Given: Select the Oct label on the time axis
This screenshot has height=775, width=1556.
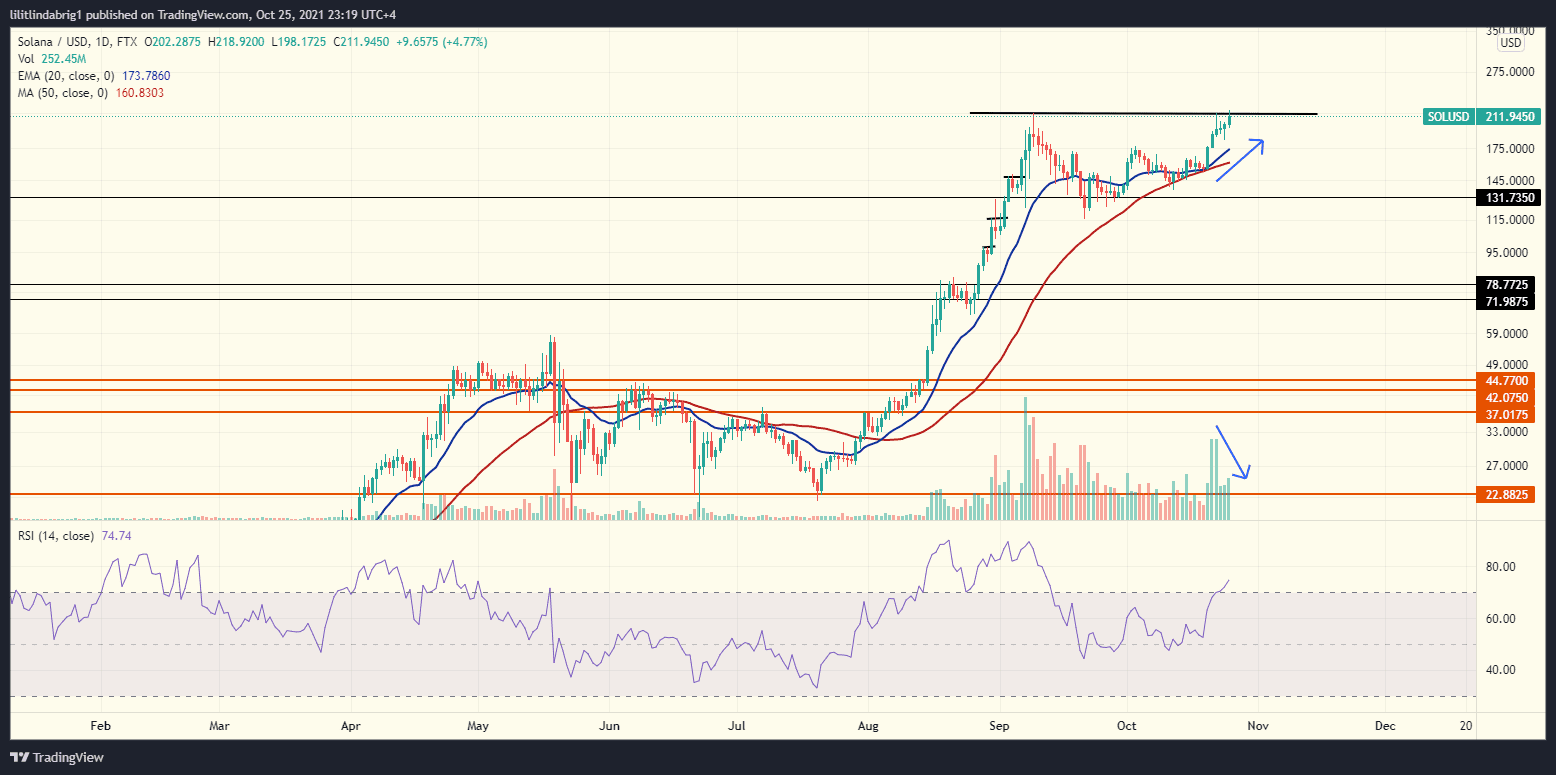Looking at the screenshot, I should click(1126, 725).
